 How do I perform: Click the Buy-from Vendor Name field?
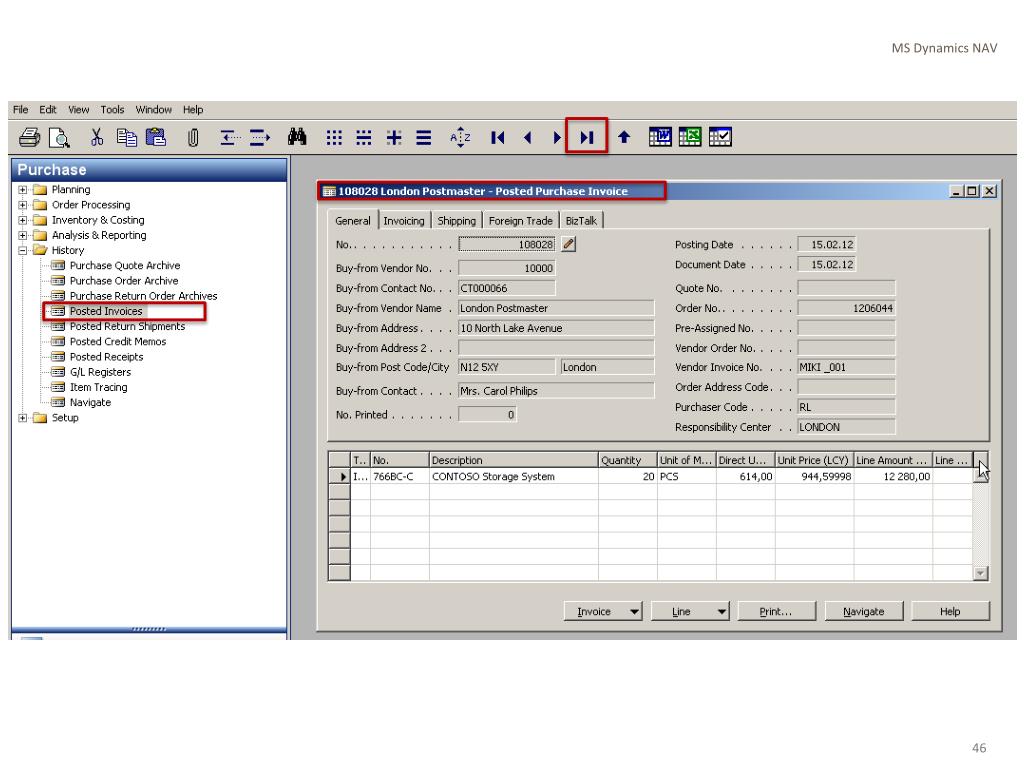556,308
